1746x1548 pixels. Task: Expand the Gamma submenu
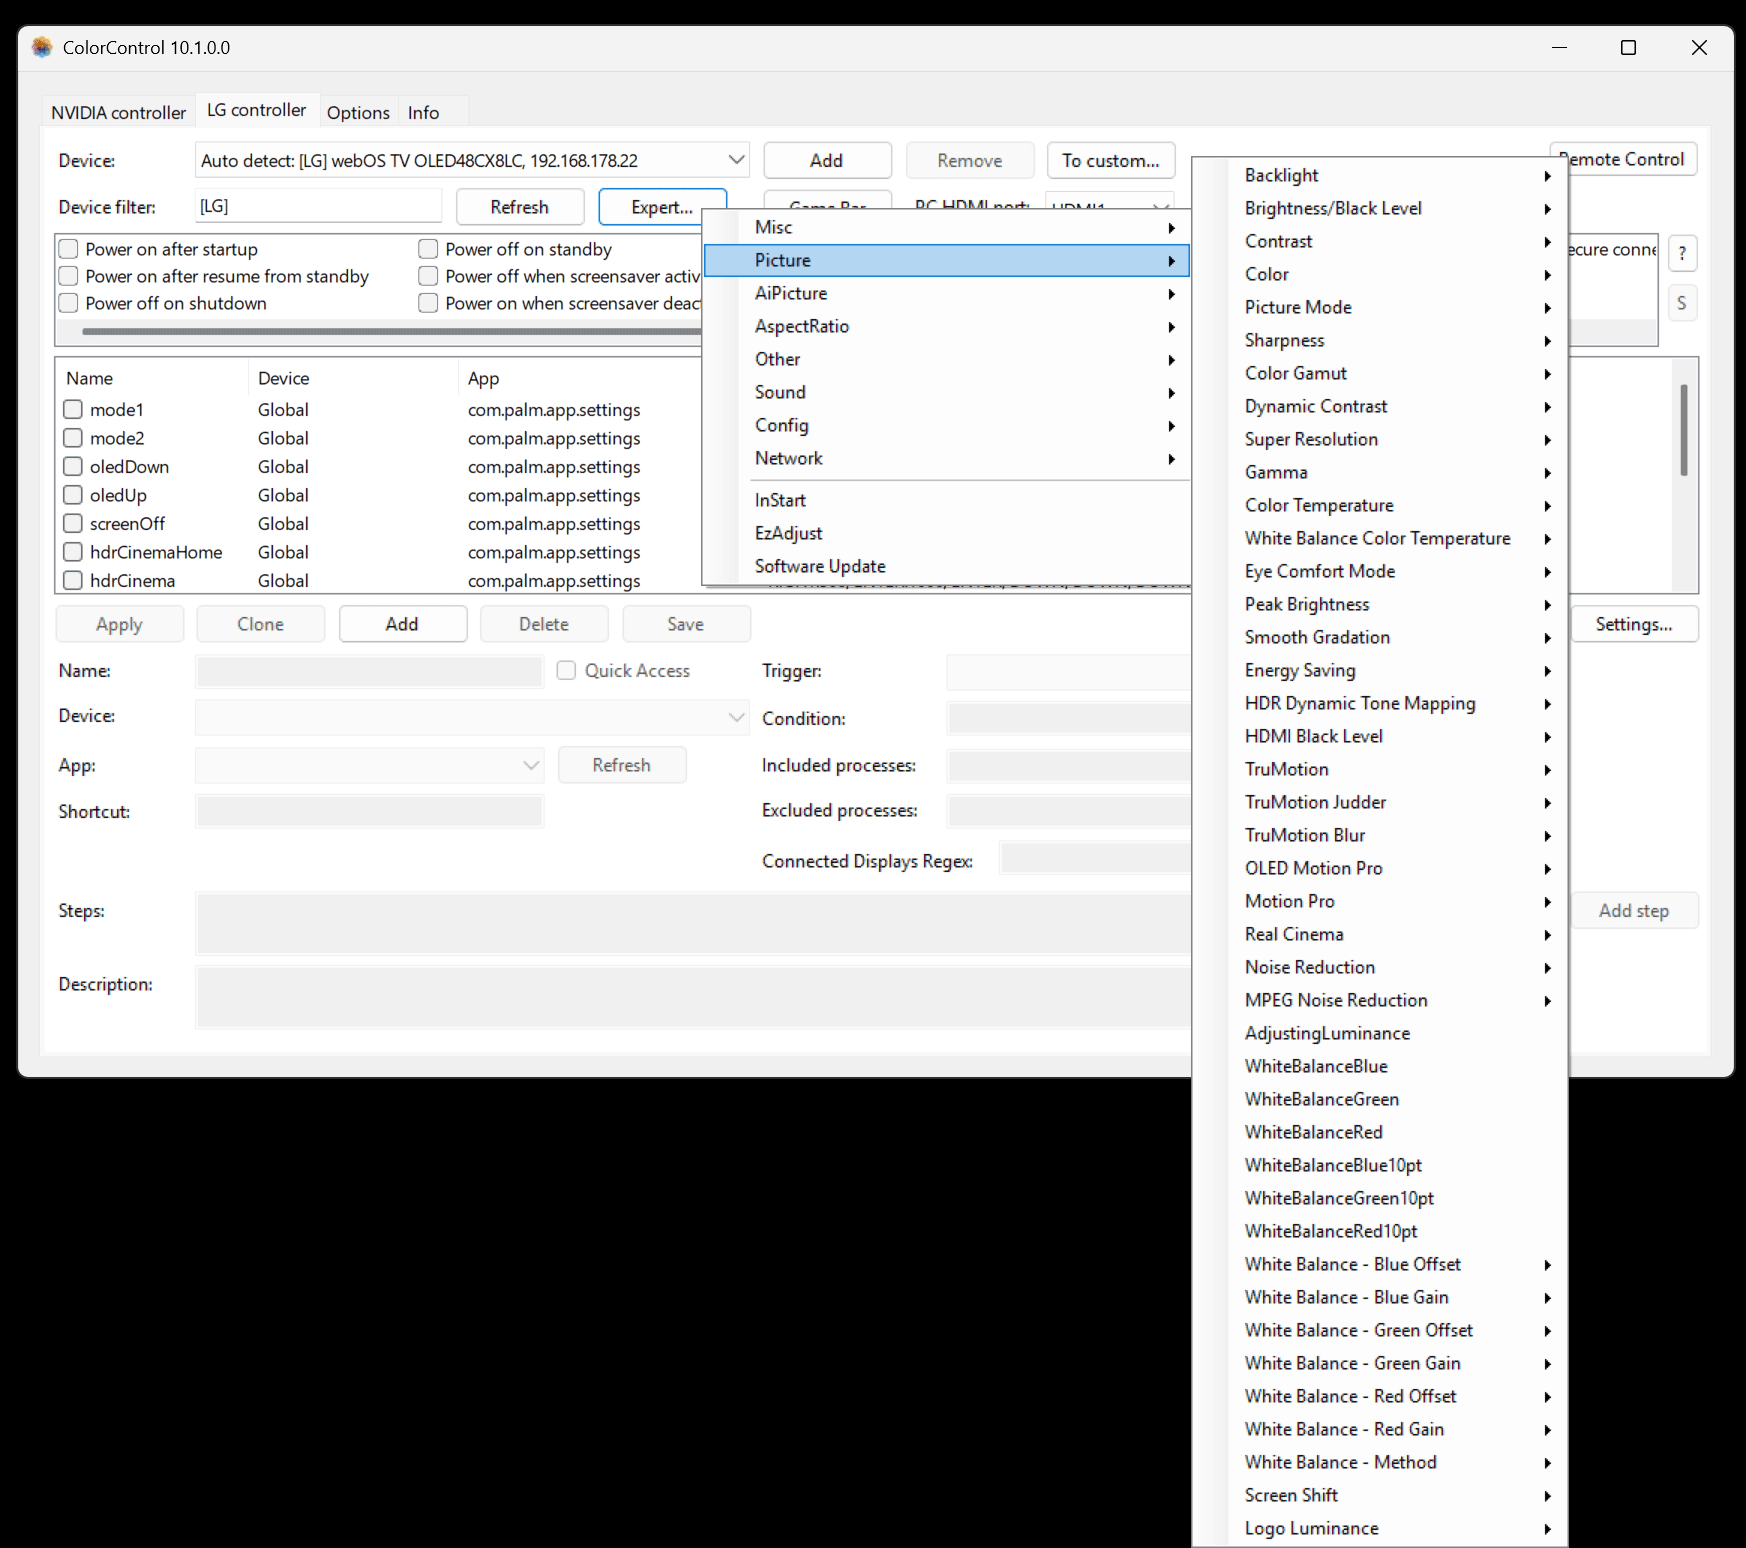(1380, 472)
